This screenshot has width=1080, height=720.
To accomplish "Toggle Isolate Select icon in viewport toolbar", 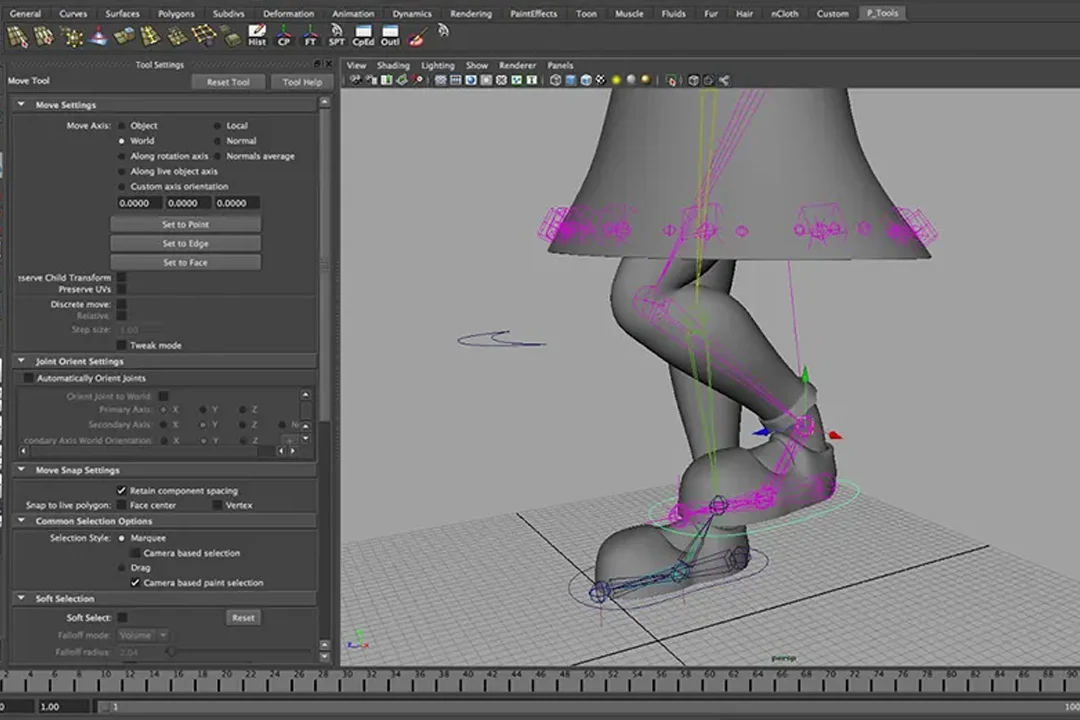I will [672, 81].
